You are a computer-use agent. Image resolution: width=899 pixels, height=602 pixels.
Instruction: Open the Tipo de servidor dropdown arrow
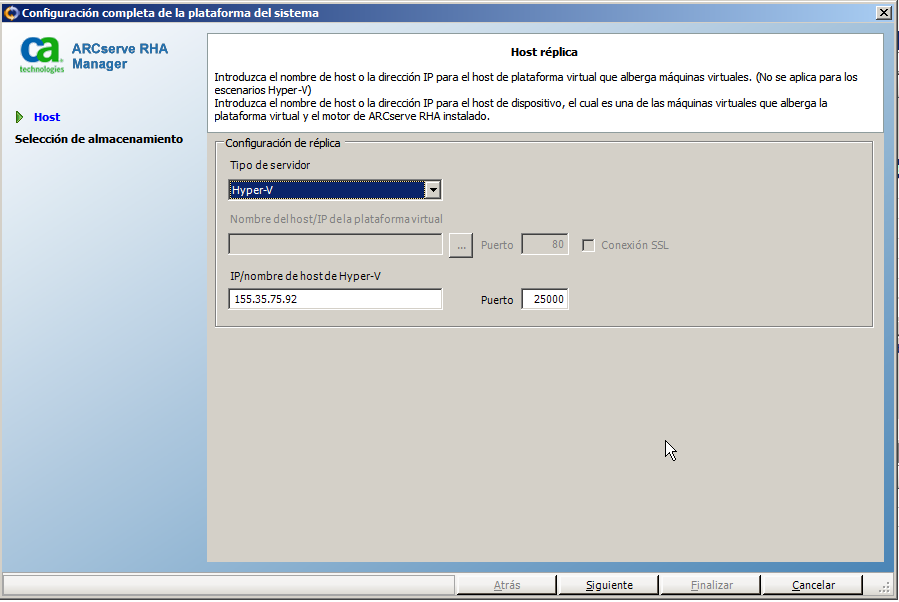[x=433, y=190]
